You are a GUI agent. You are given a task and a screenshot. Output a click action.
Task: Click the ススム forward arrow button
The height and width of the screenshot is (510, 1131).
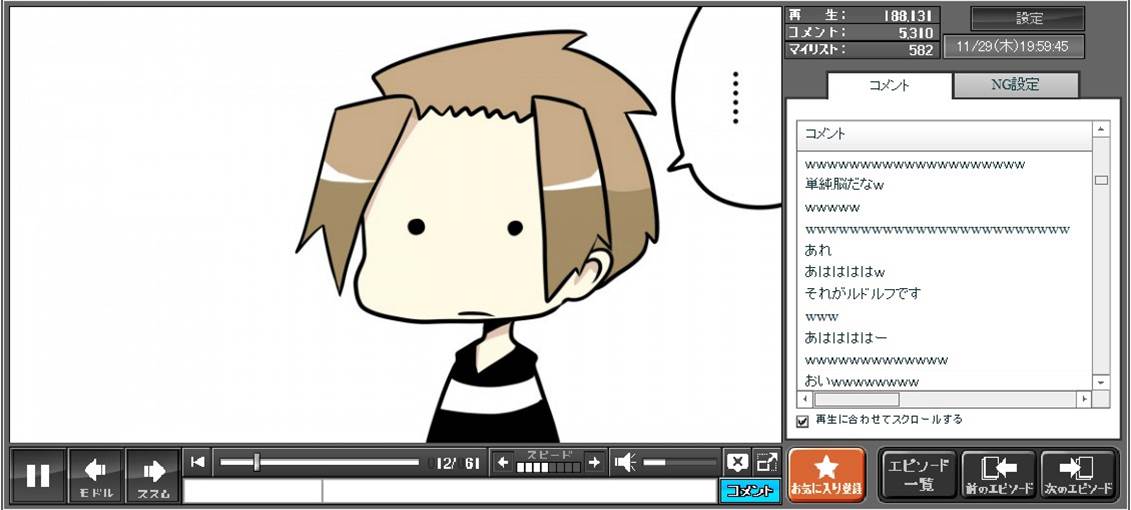pos(153,475)
